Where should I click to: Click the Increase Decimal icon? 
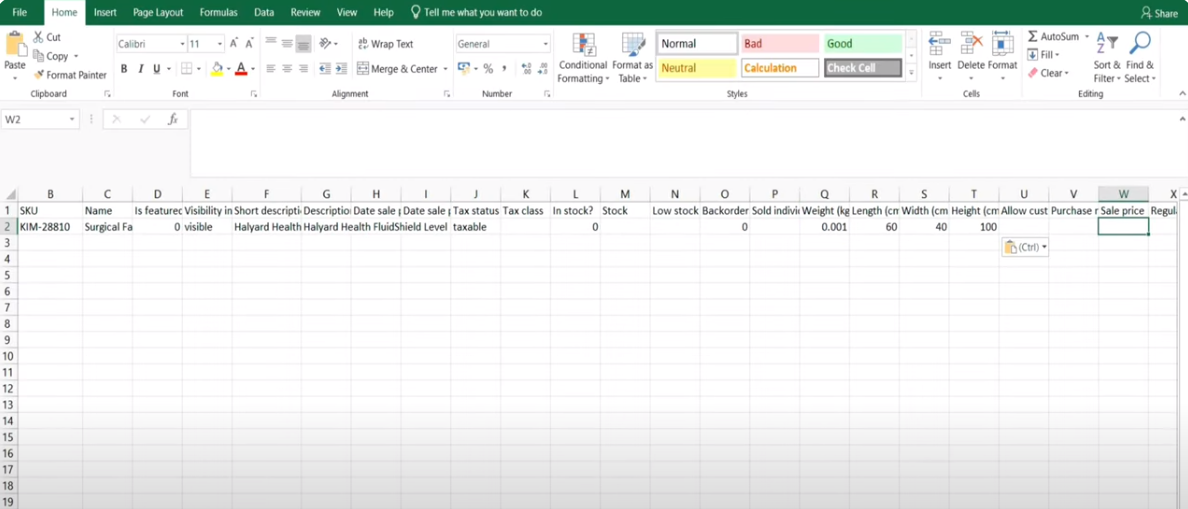point(527,69)
